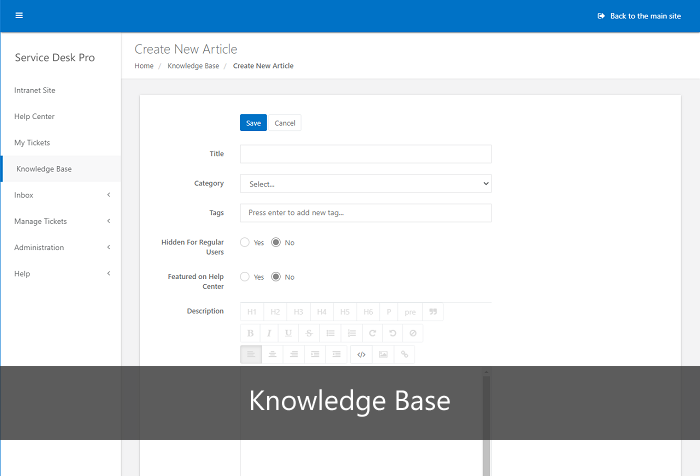The width and height of the screenshot is (700, 476).
Task: Insert a hyperlink using the link icon
Action: click(404, 355)
